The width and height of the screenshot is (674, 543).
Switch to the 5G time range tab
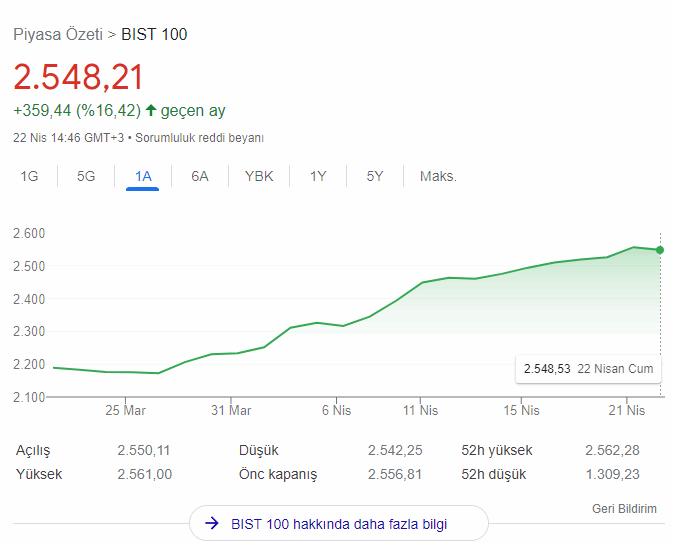(86, 177)
